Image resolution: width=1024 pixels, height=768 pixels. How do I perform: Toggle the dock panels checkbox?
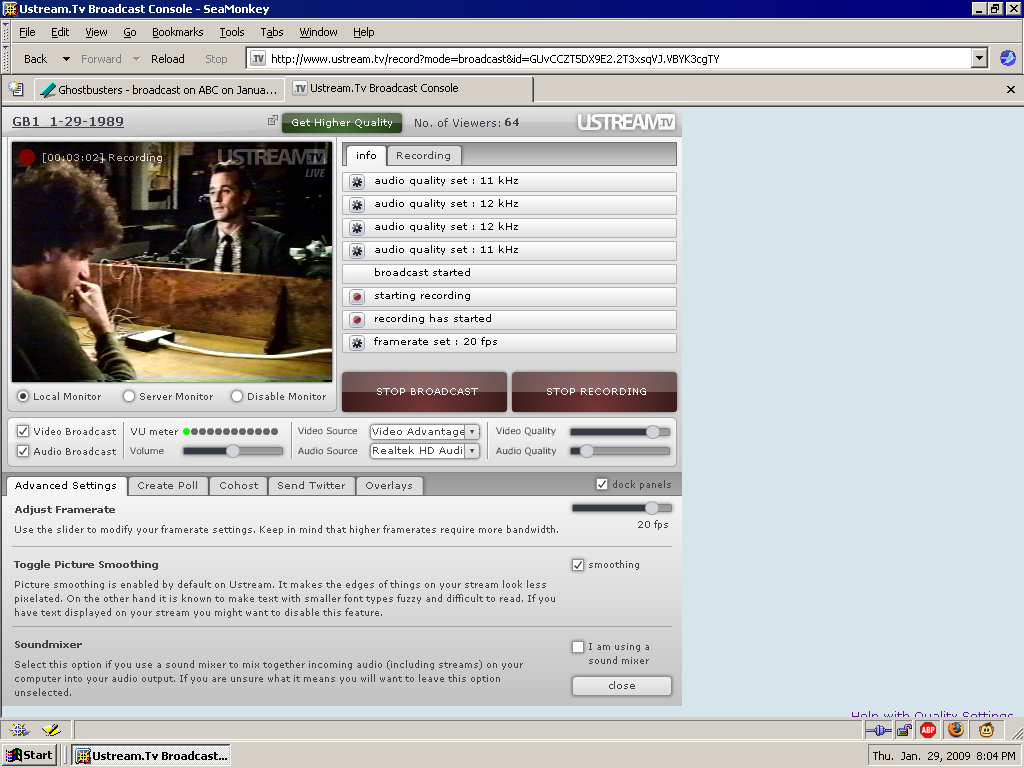pos(602,484)
